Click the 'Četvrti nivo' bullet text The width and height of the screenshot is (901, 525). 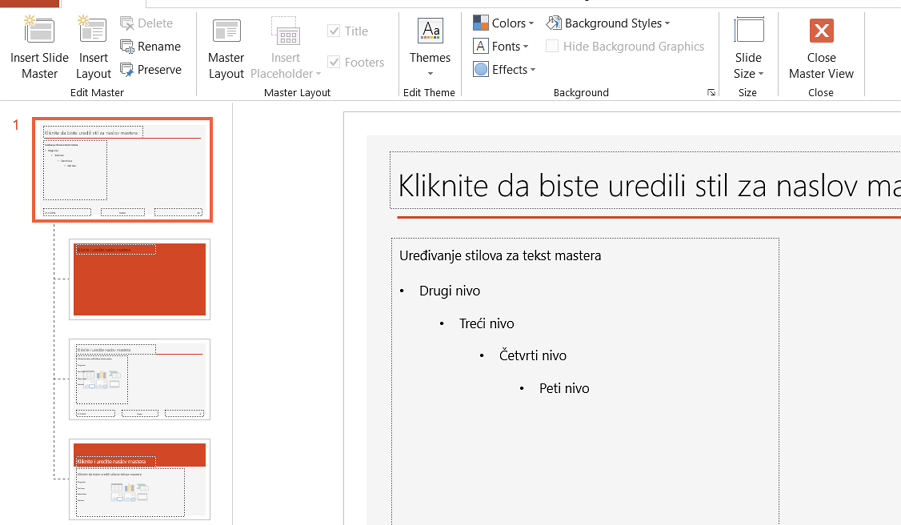click(533, 356)
